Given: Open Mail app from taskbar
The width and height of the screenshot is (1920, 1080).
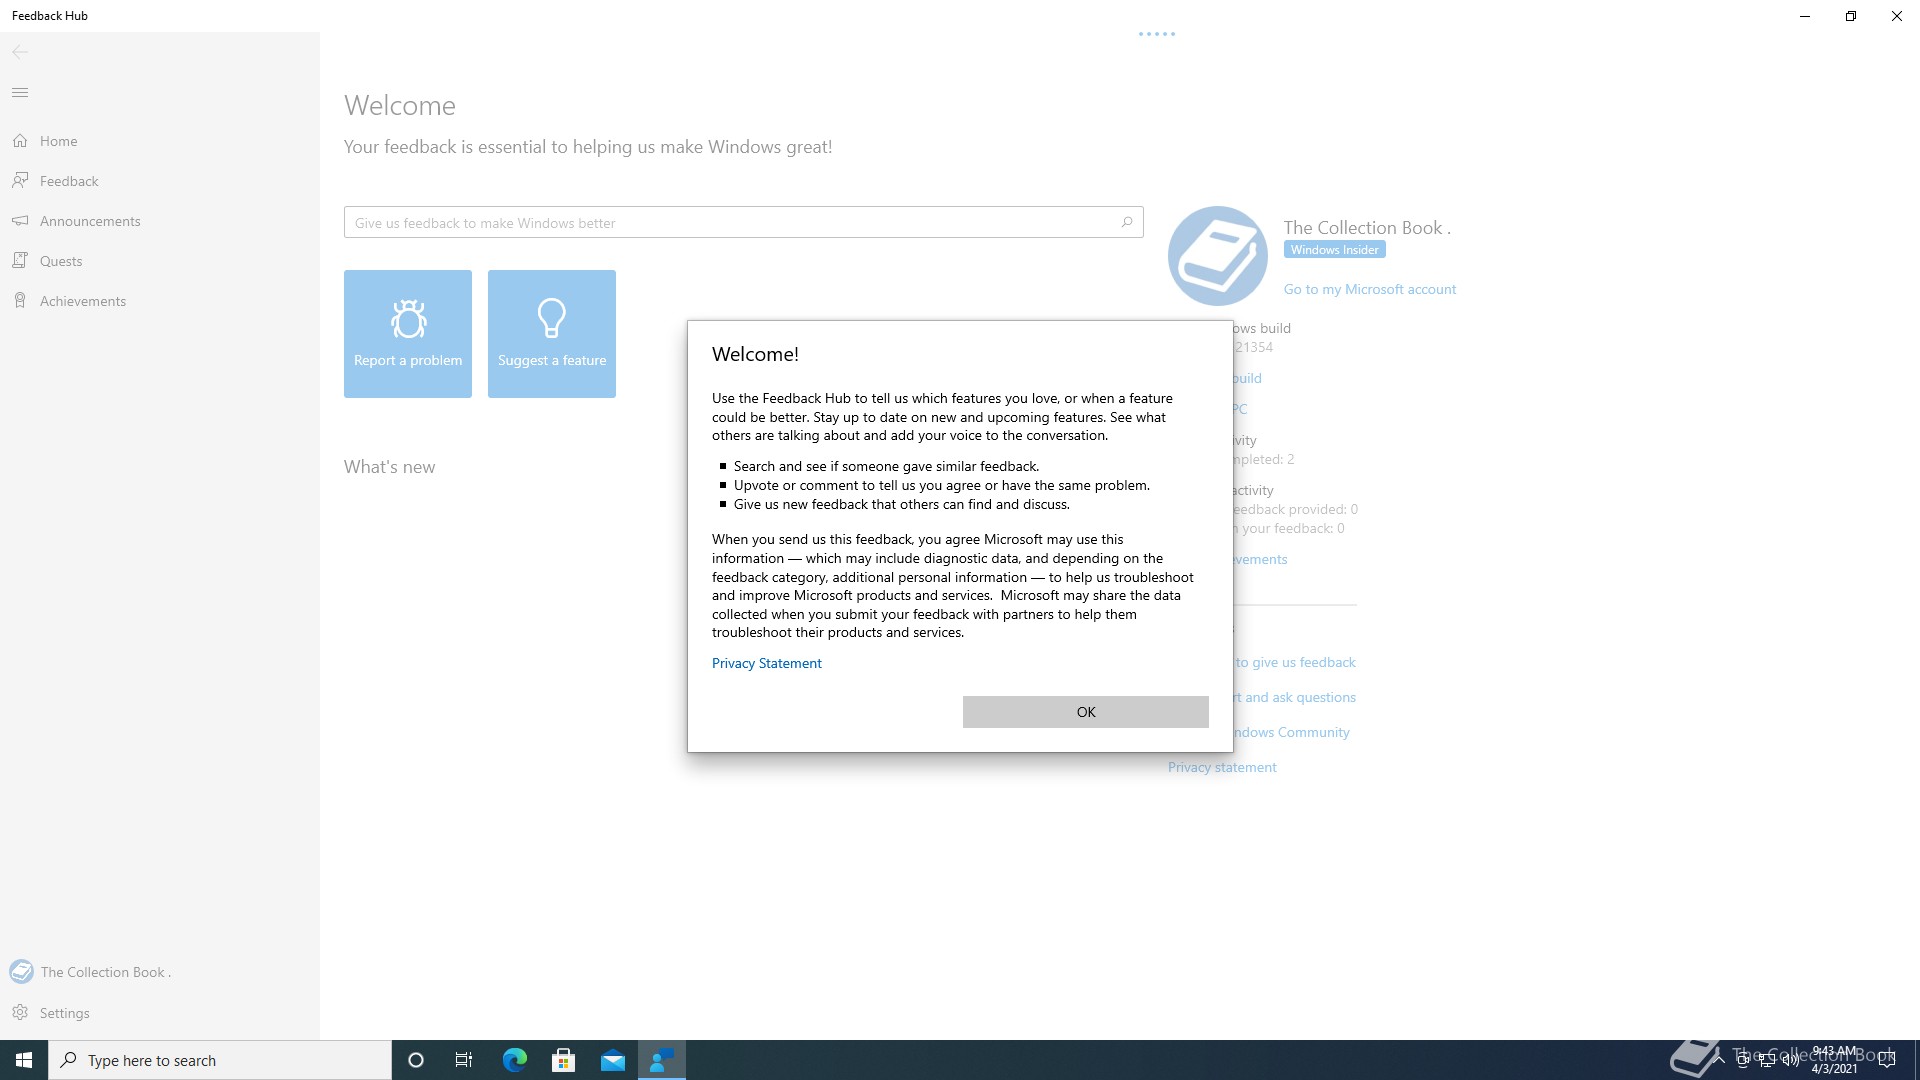Looking at the screenshot, I should click(613, 1060).
